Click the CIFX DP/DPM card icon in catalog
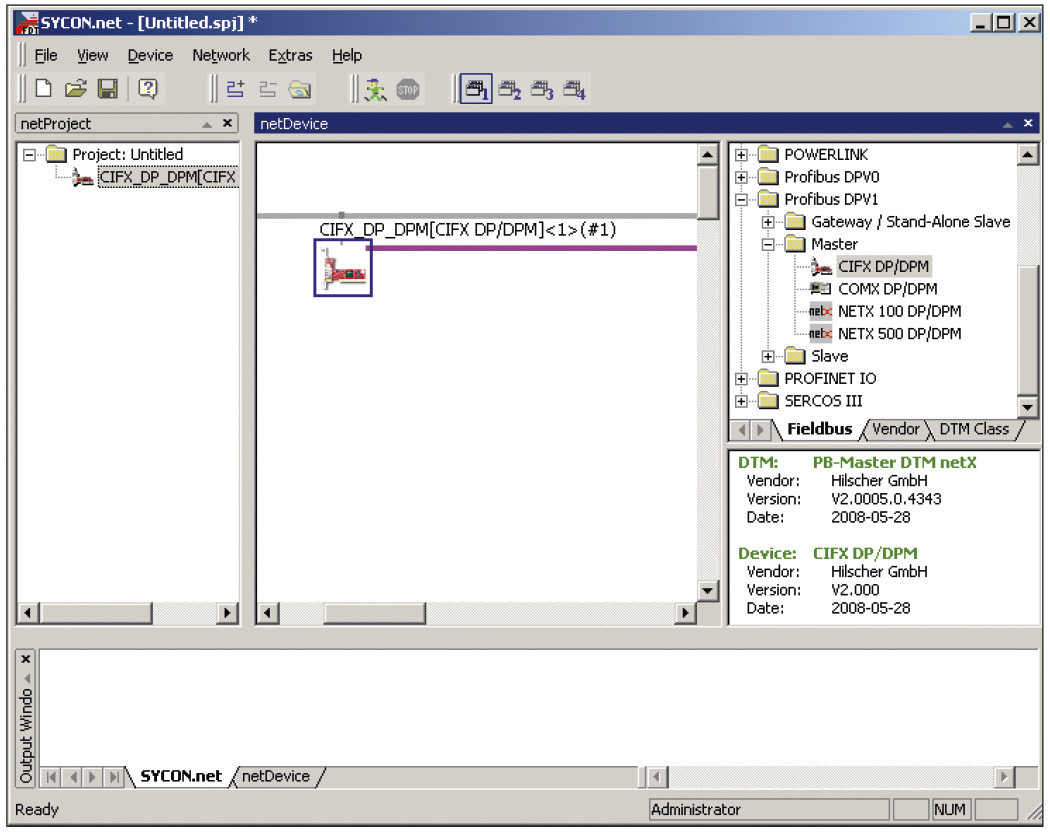Viewport: 1050px width, 833px height. coord(821,267)
